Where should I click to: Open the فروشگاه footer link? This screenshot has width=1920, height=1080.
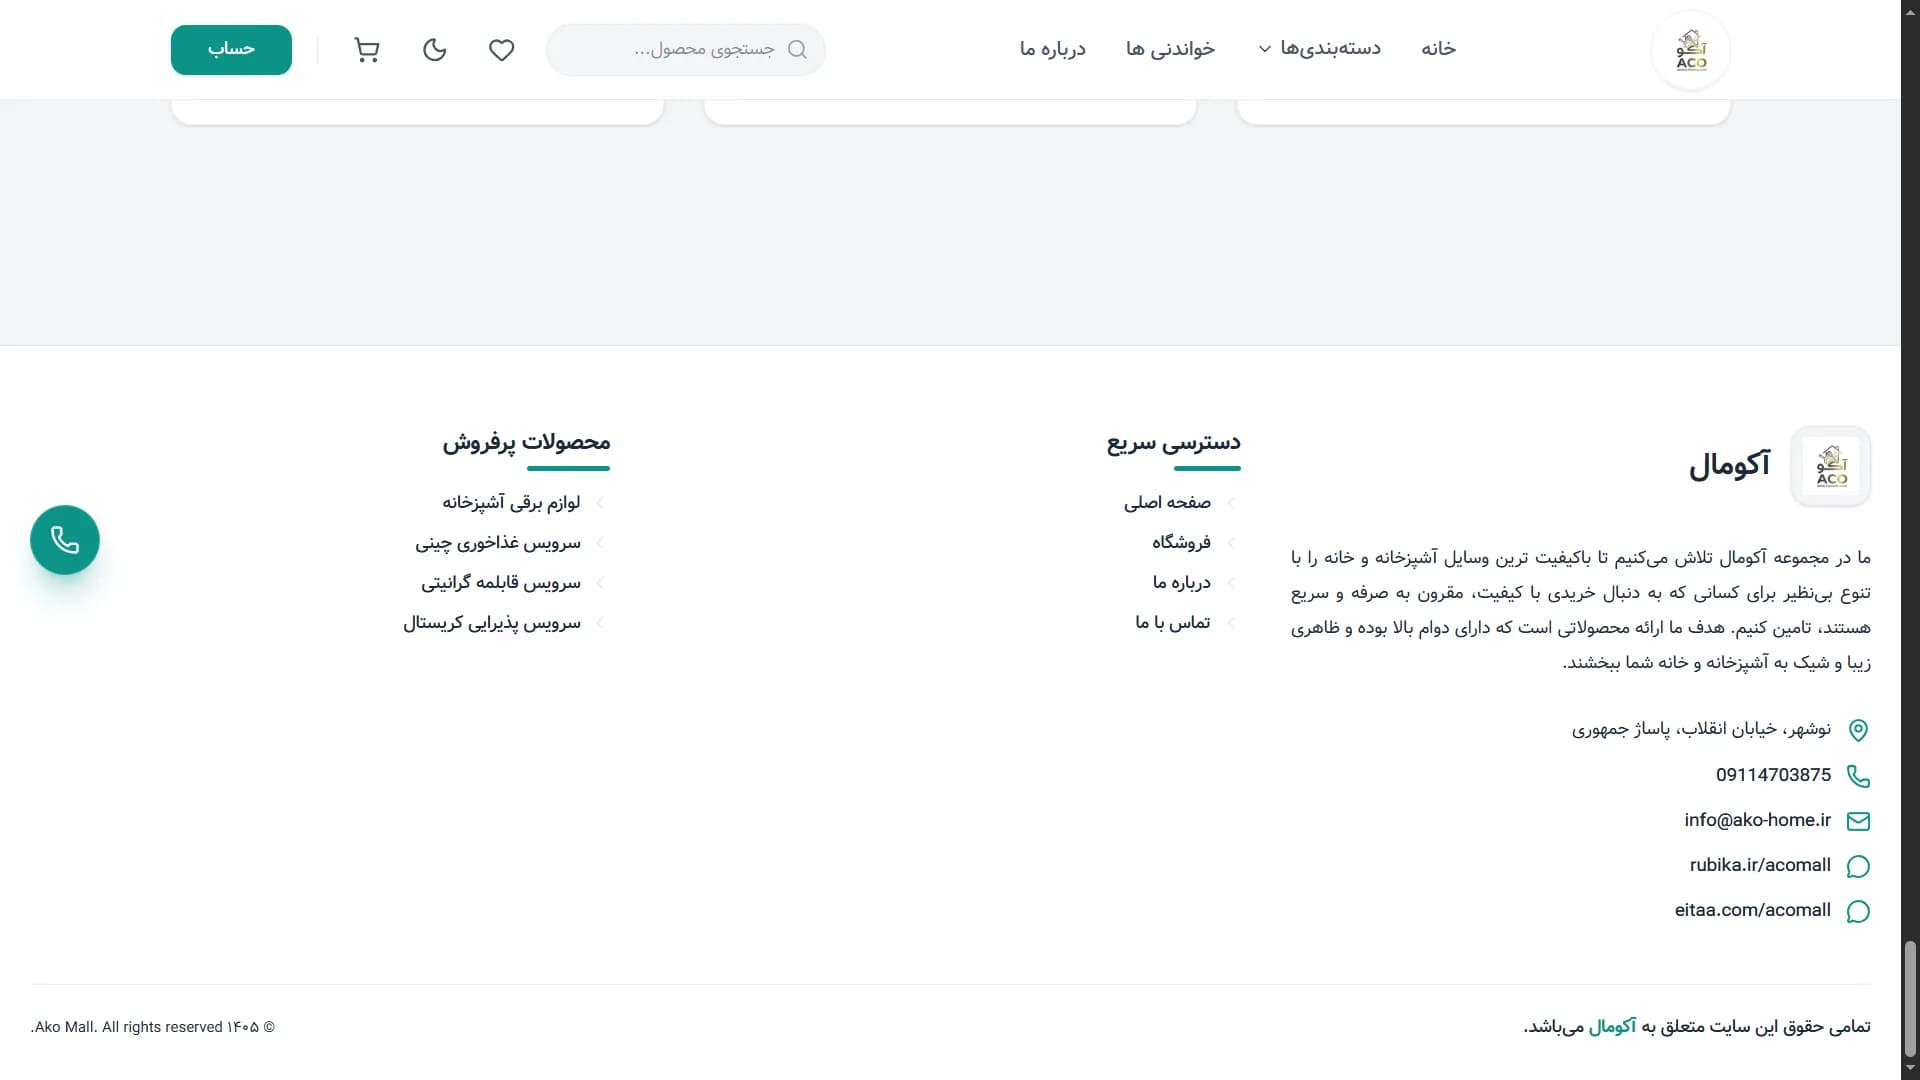click(x=1181, y=543)
